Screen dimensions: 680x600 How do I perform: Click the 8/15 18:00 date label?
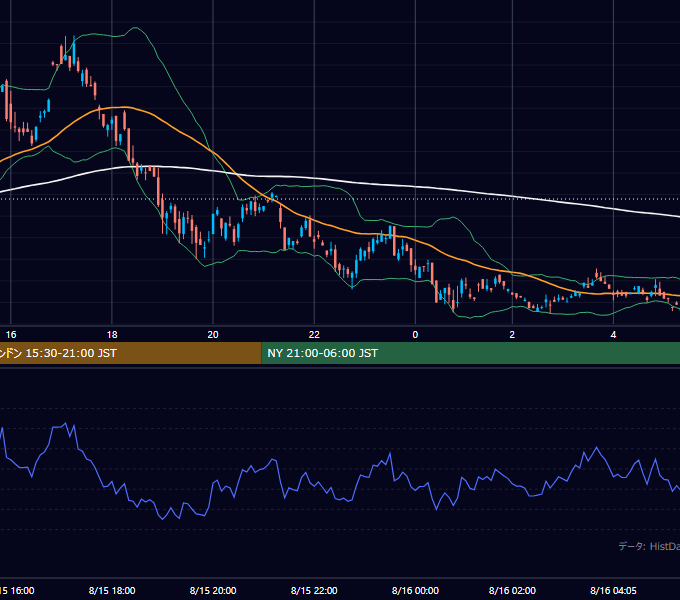tap(112, 590)
